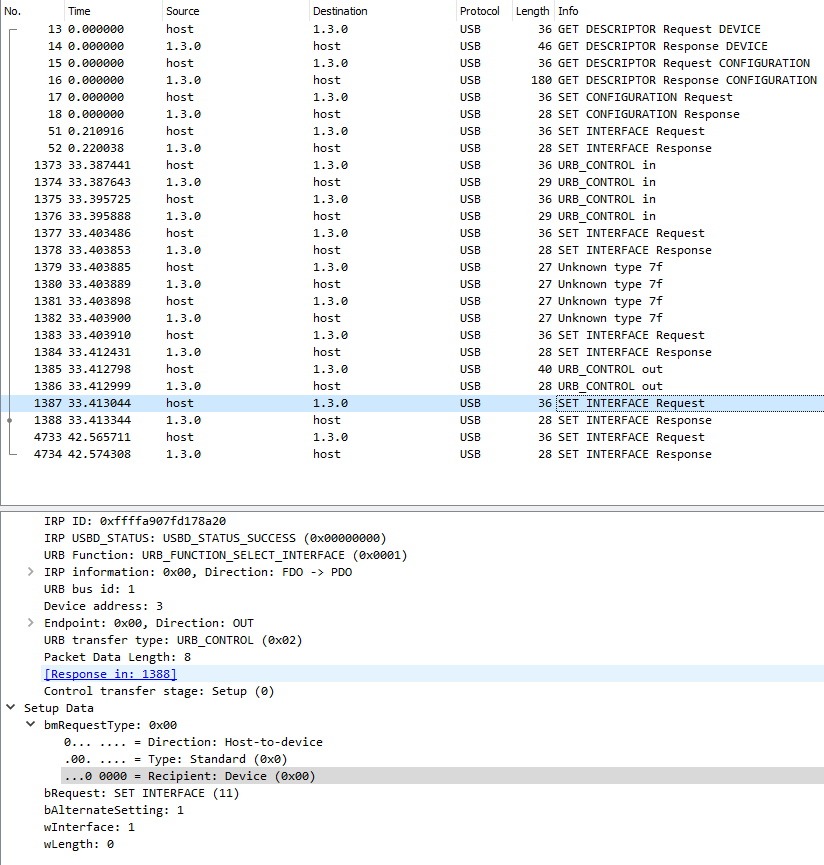Select packet 1382 Unknown type 7f
Image resolution: width=824 pixels, height=865 pixels.
coord(412,318)
